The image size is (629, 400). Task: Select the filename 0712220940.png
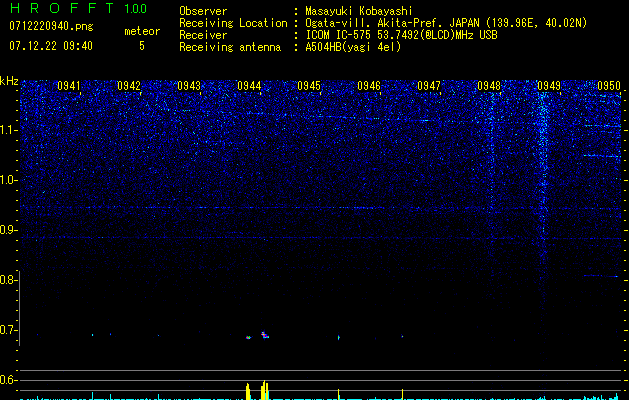(x=51, y=26)
